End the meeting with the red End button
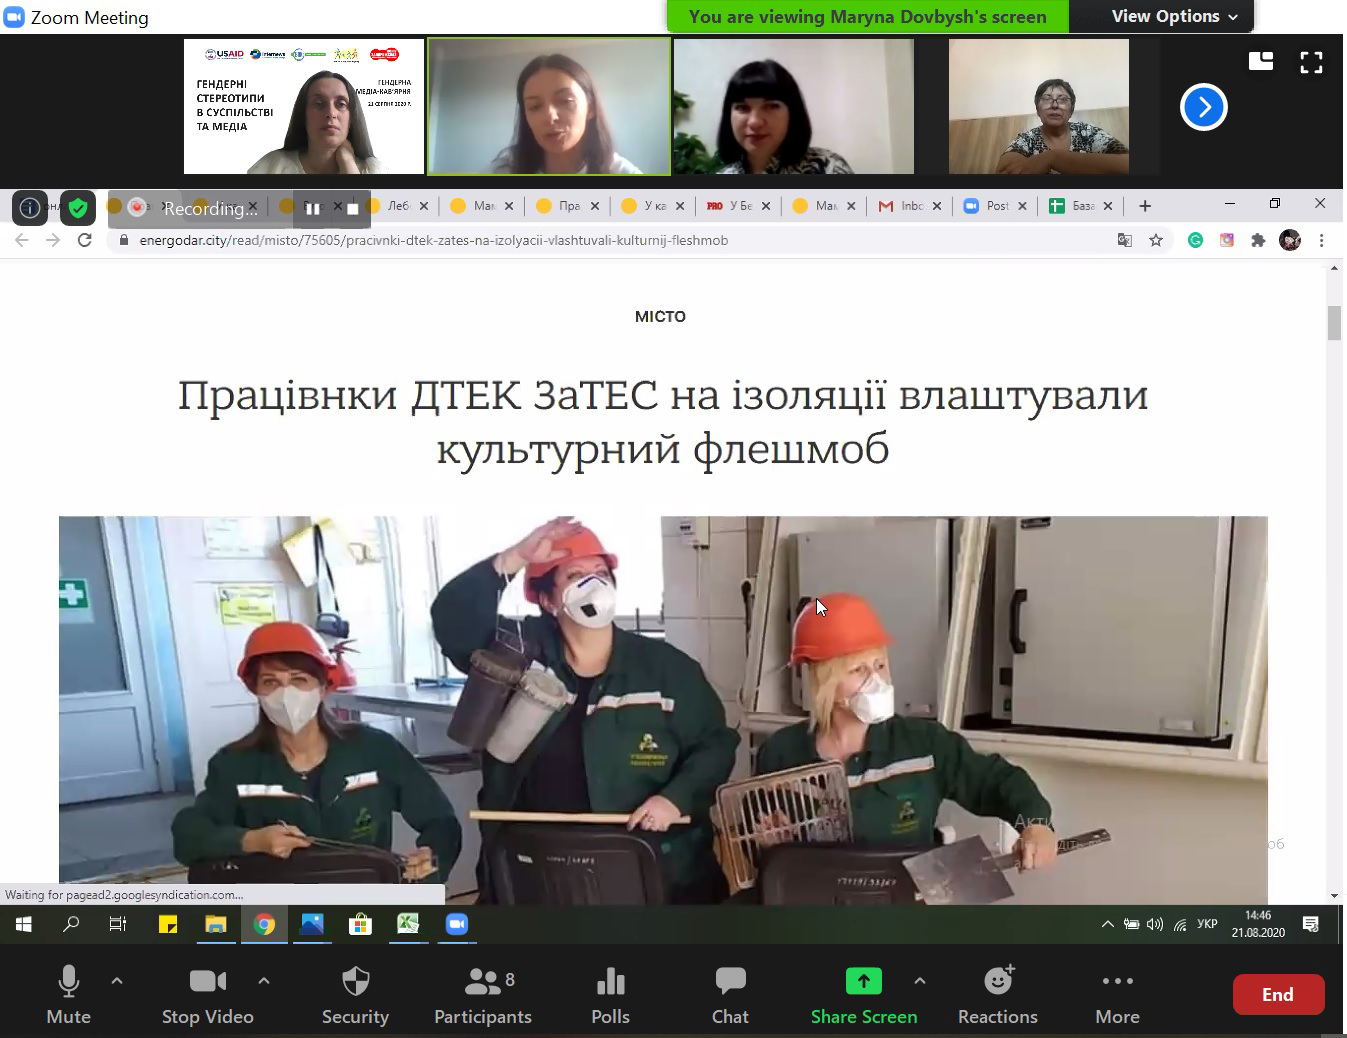 (1278, 994)
